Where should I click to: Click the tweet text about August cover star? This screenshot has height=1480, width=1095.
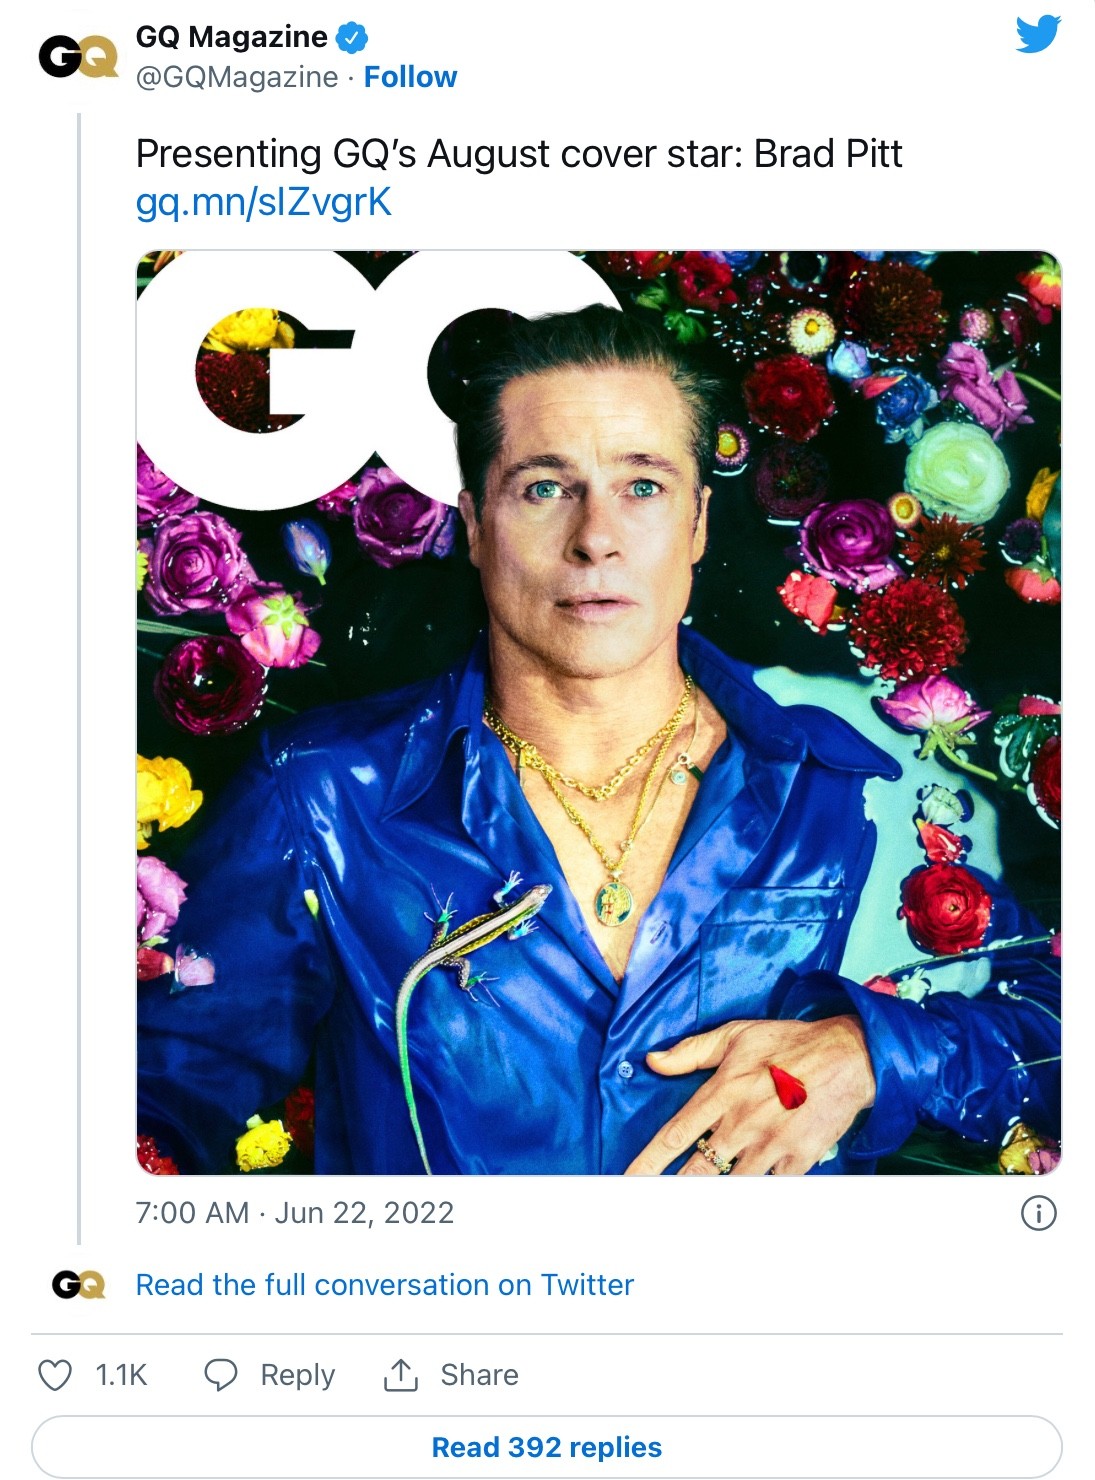[x=518, y=154]
